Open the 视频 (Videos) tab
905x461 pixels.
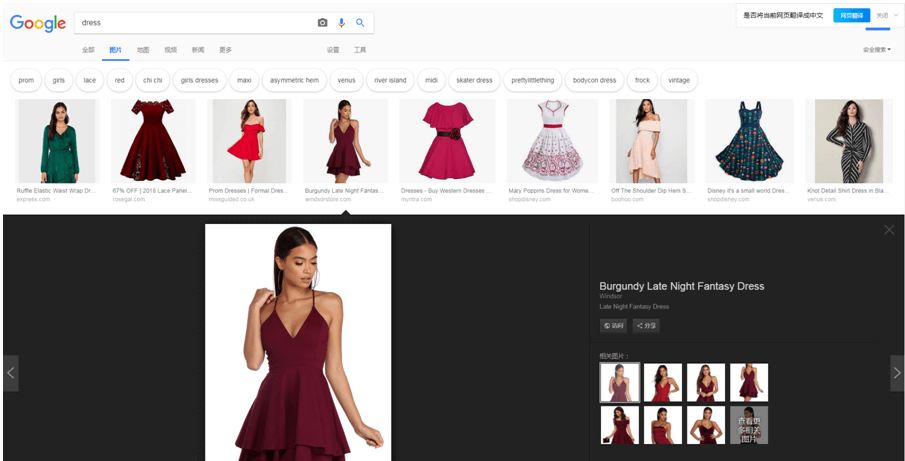pyautogui.click(x=171, y=50)
